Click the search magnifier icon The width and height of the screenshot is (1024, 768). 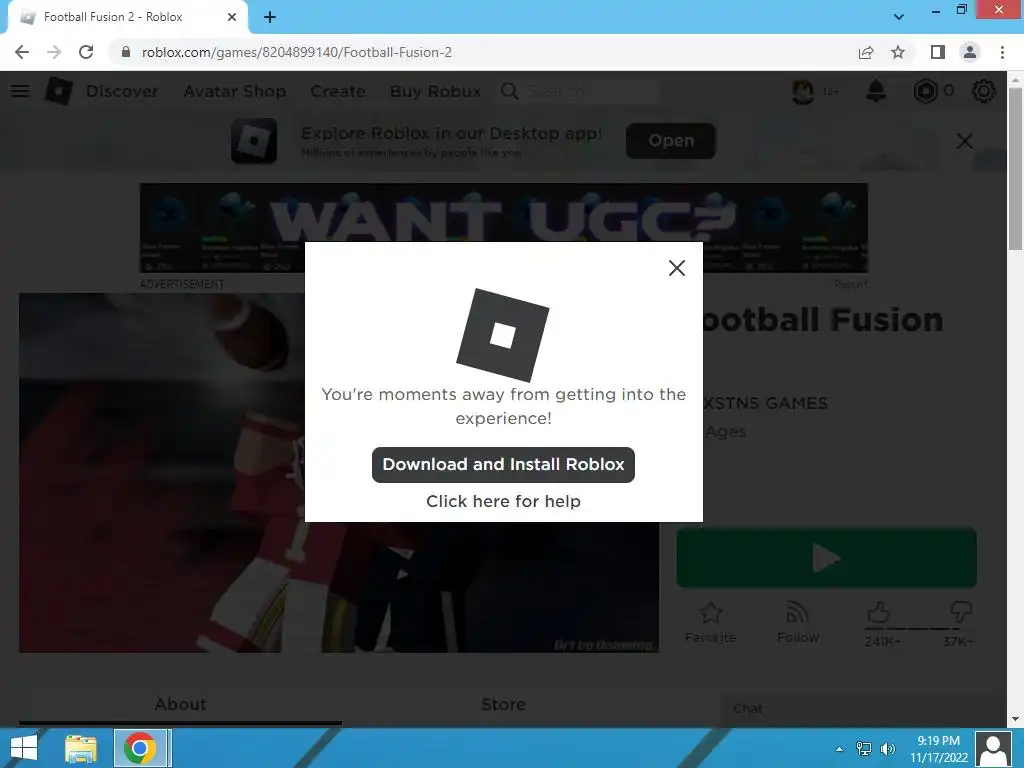509,91
